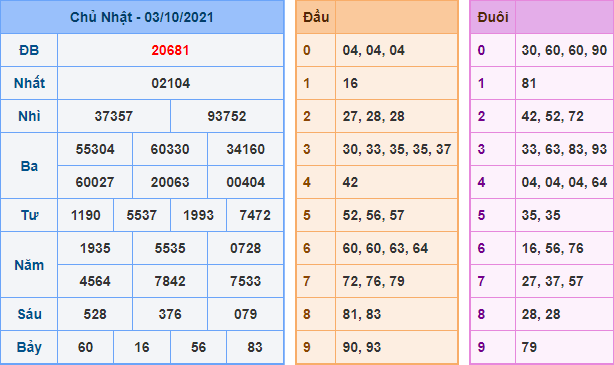This screenshot has height=365, width=614.
Task: Click third prize number 60027
Action: 95,182
